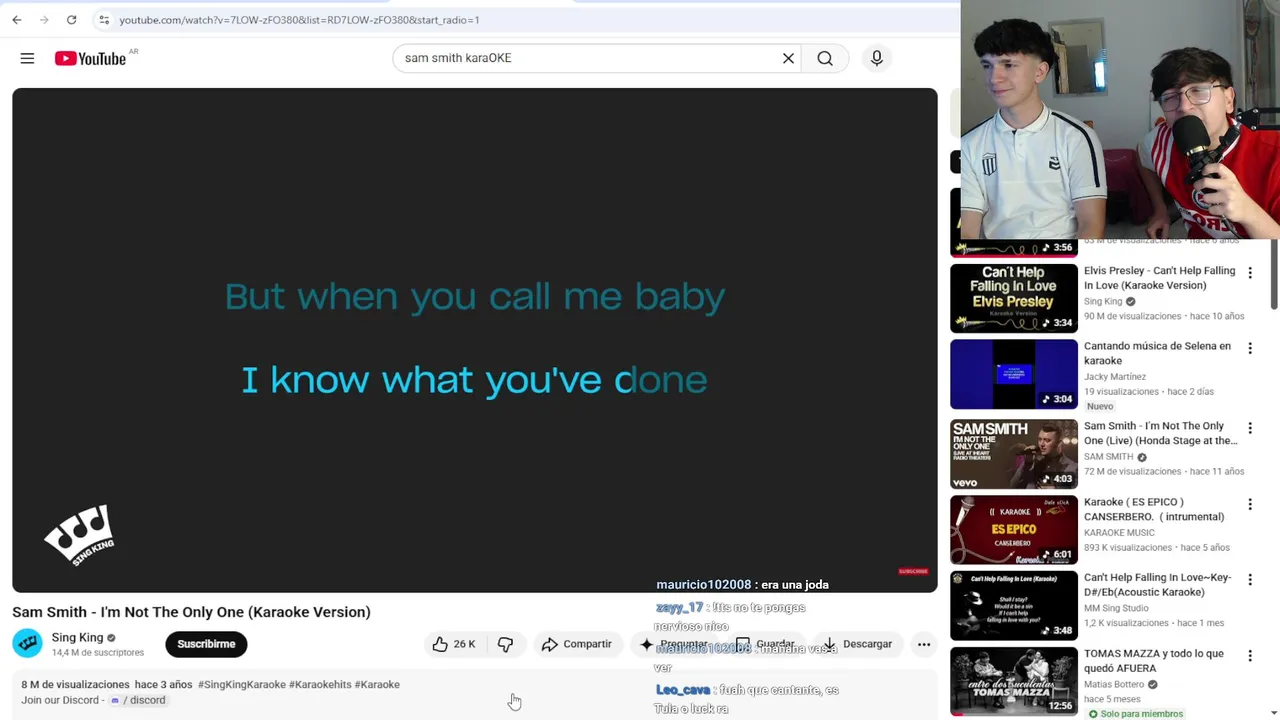Open Sam Smith I'm Not The Only One Live title

[x=1160, y=433]
